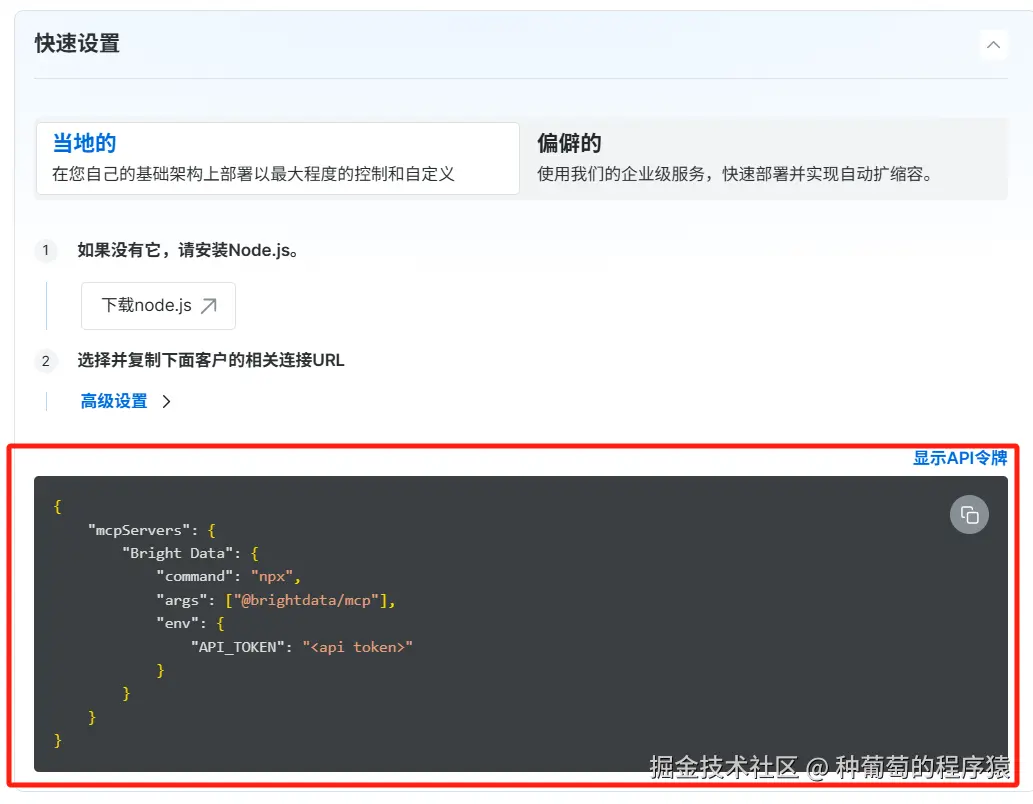Screen dimensions: 1033x804
Task: Click the "env" key in code
Action: pos(178,623)
